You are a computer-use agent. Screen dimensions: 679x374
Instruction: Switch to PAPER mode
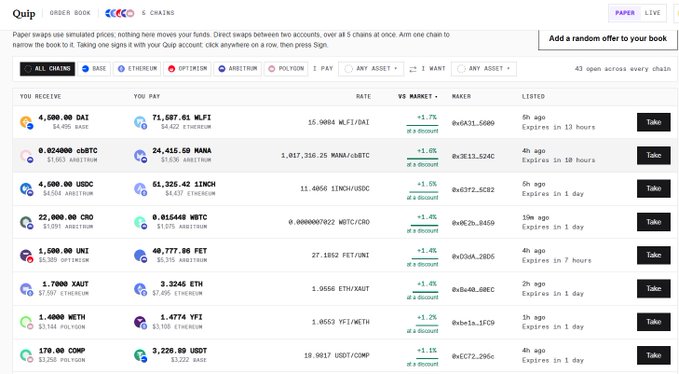pyautogui.click(x=625, y=13)
